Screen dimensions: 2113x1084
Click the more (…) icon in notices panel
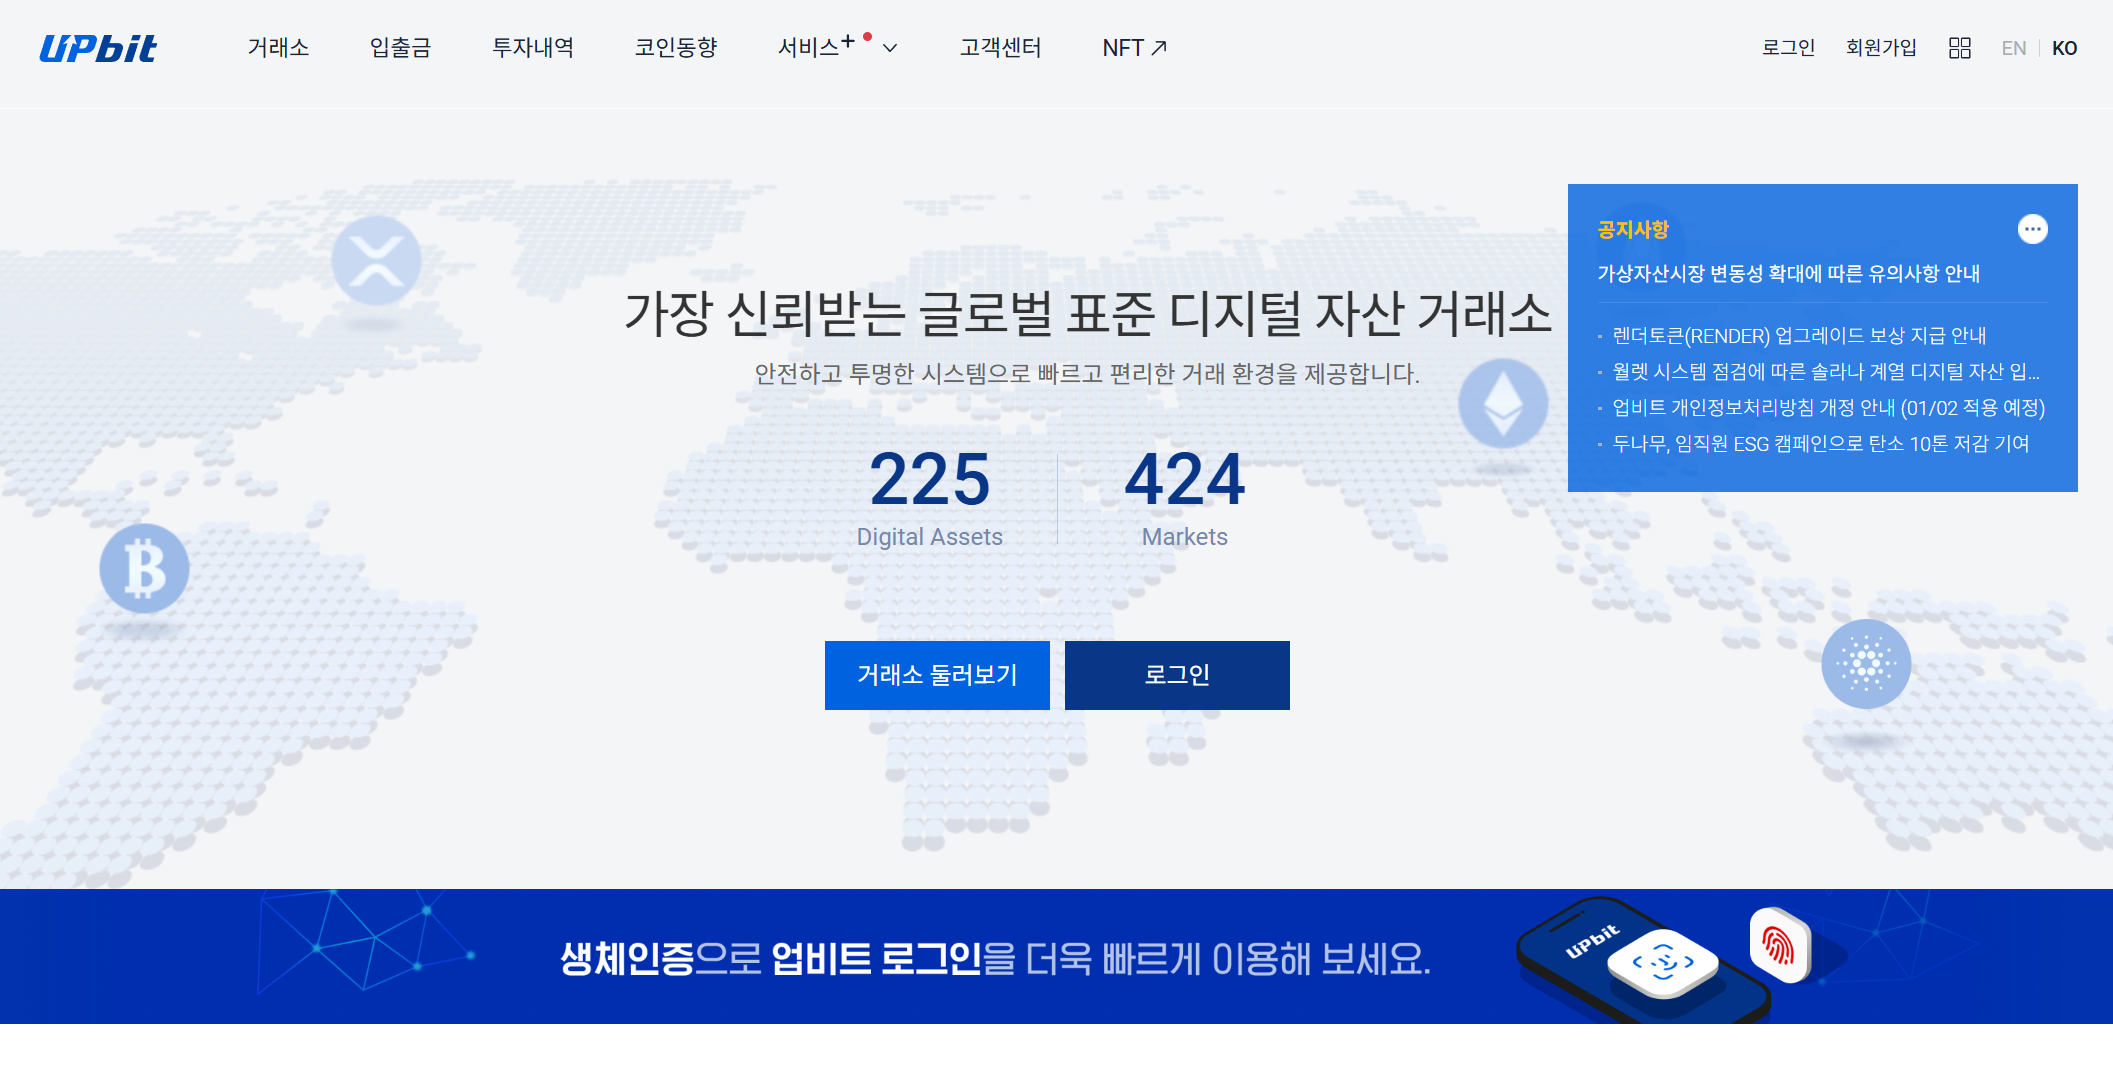[x=2032, y=229]
